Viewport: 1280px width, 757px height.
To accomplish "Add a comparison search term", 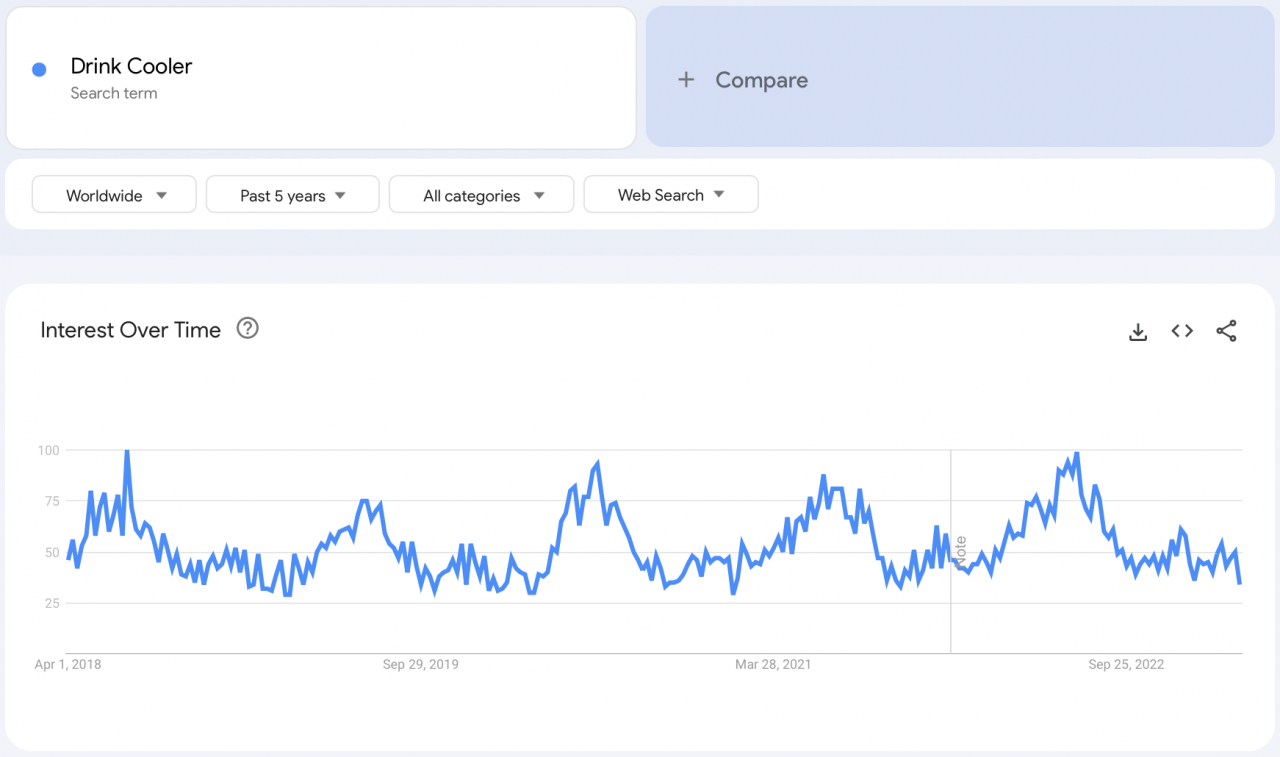I will point(761,79).
